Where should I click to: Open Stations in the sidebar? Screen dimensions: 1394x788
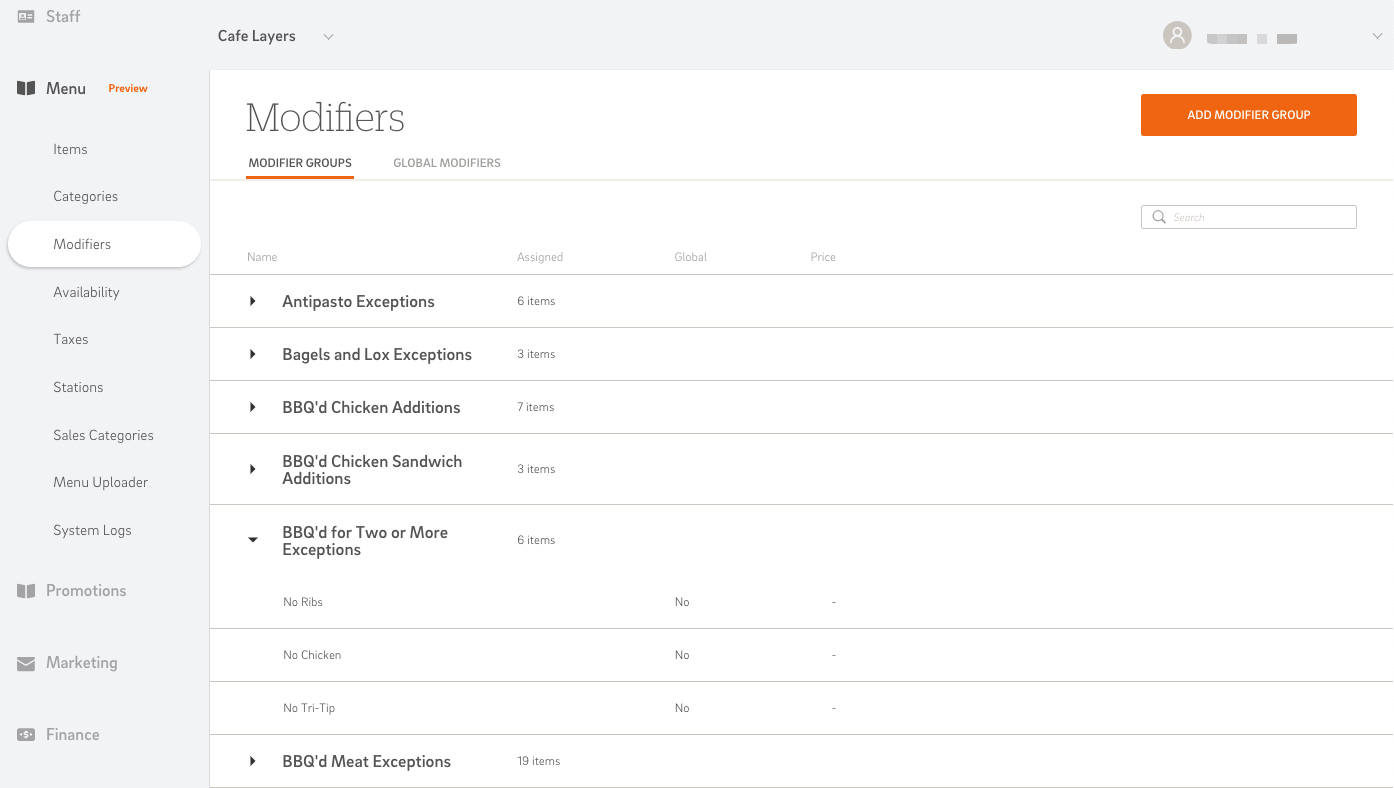tap(78, 387)
